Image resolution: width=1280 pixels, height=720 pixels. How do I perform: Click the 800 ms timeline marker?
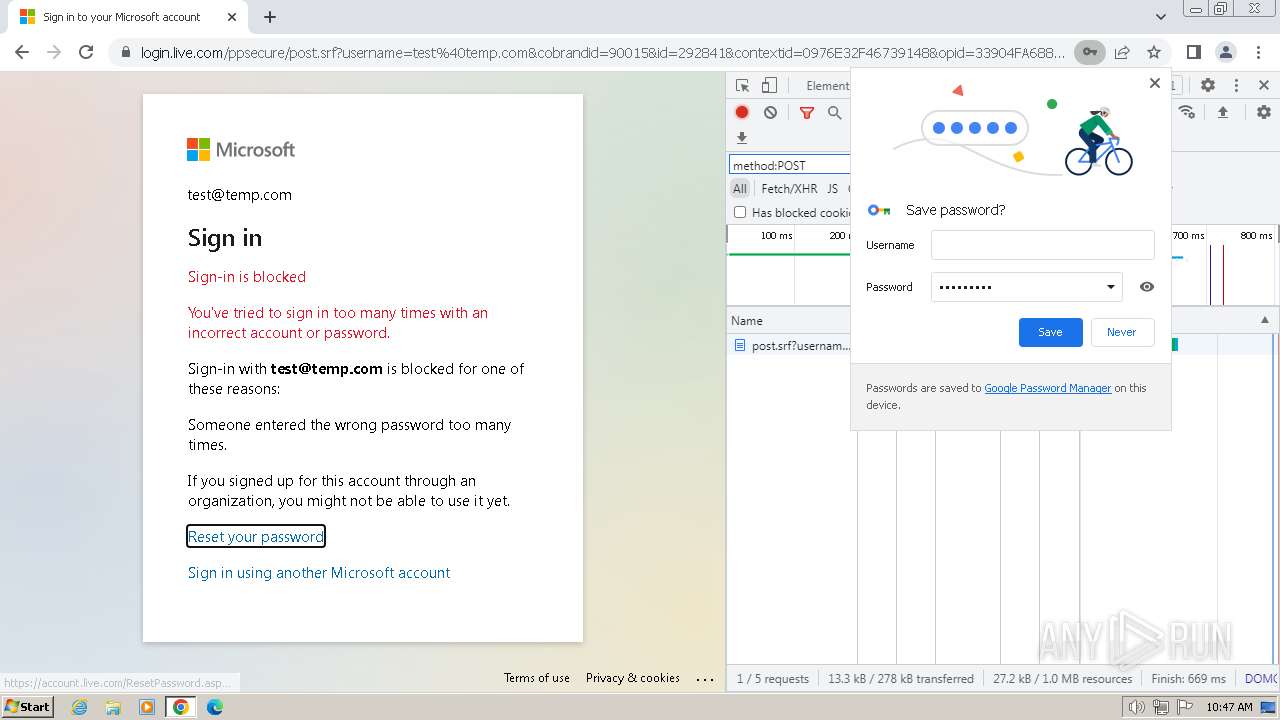pos(1256,236)
